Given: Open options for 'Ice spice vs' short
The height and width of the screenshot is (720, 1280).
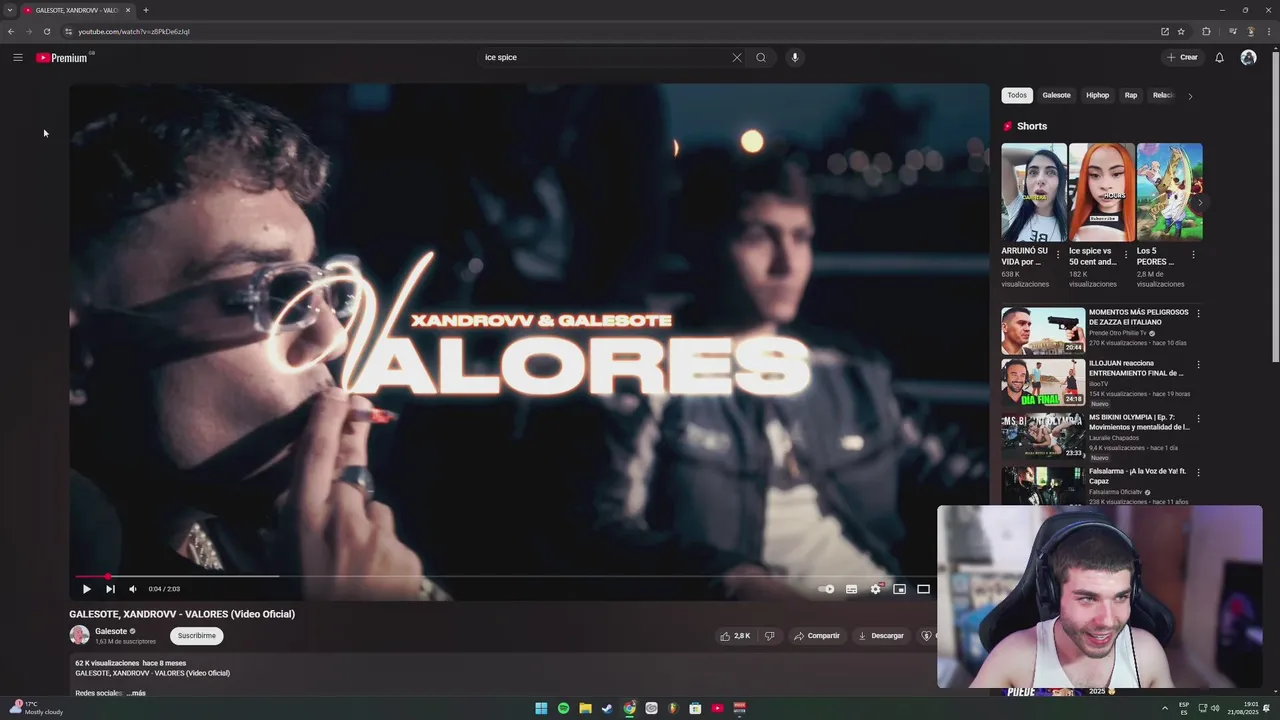Looking at the screenshot, I should 1126,255.
